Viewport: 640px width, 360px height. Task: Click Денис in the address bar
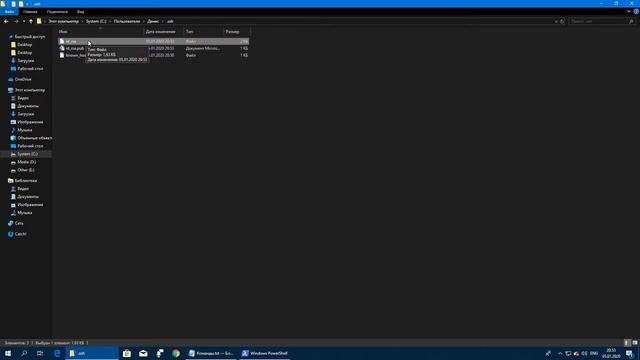[153, 21]
